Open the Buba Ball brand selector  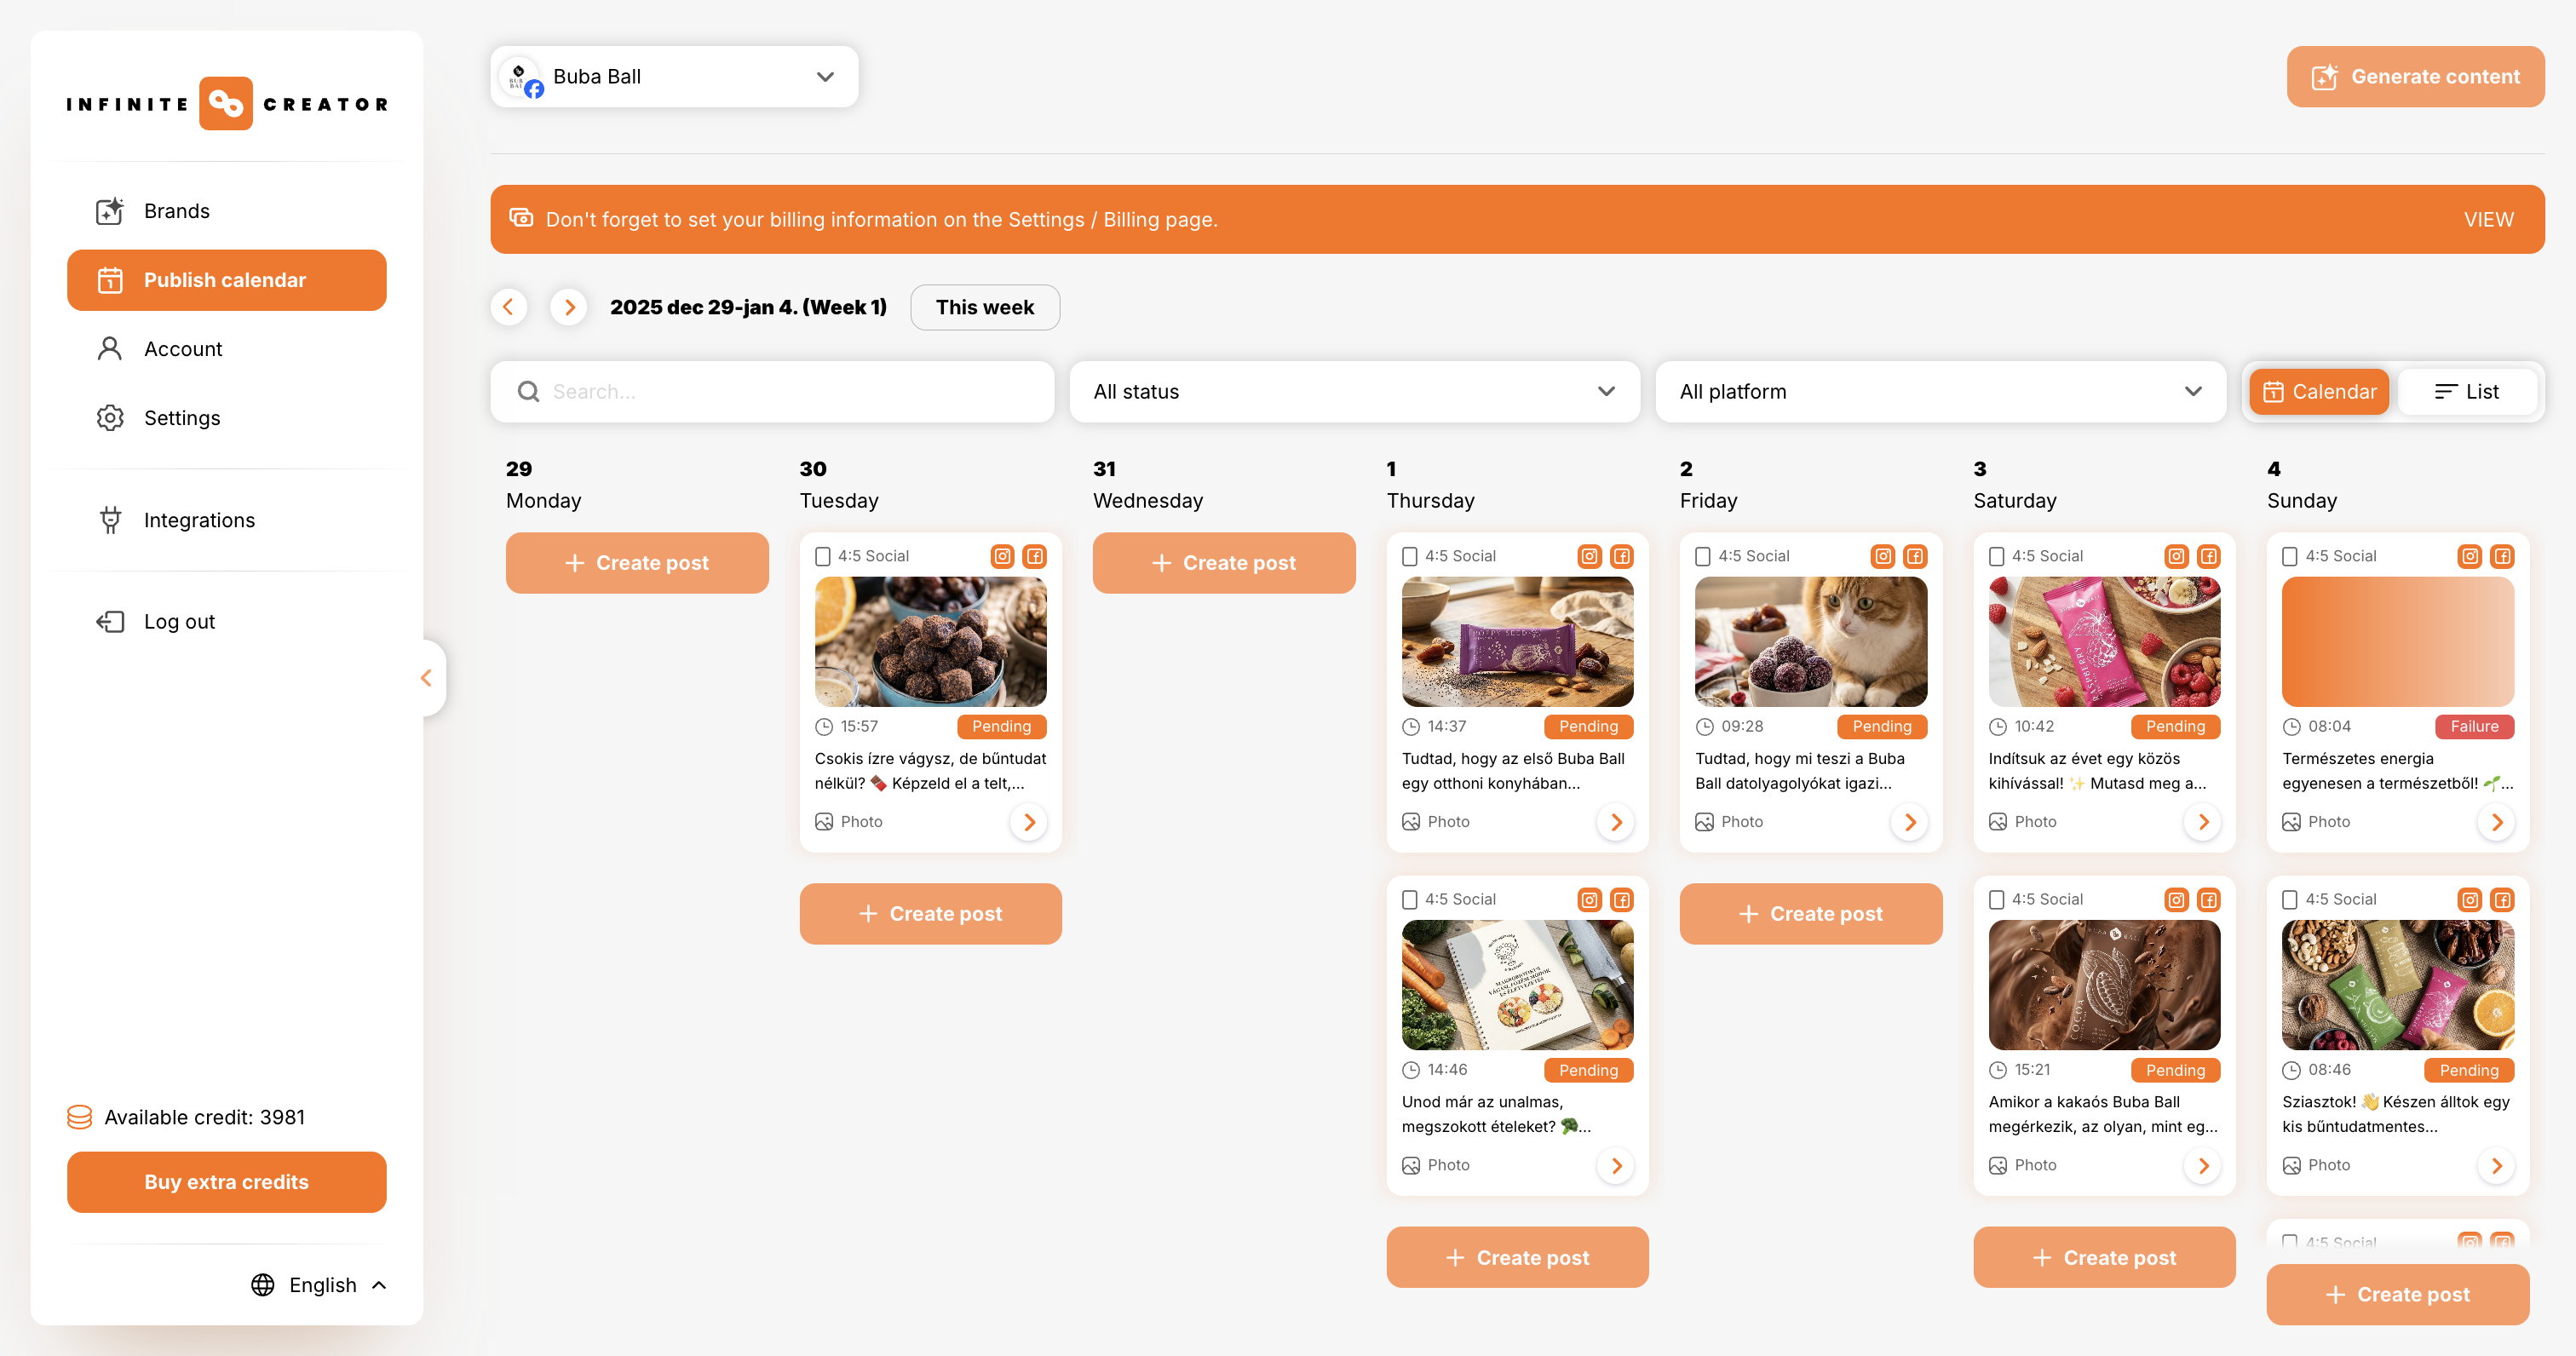(x=673, y=76)
